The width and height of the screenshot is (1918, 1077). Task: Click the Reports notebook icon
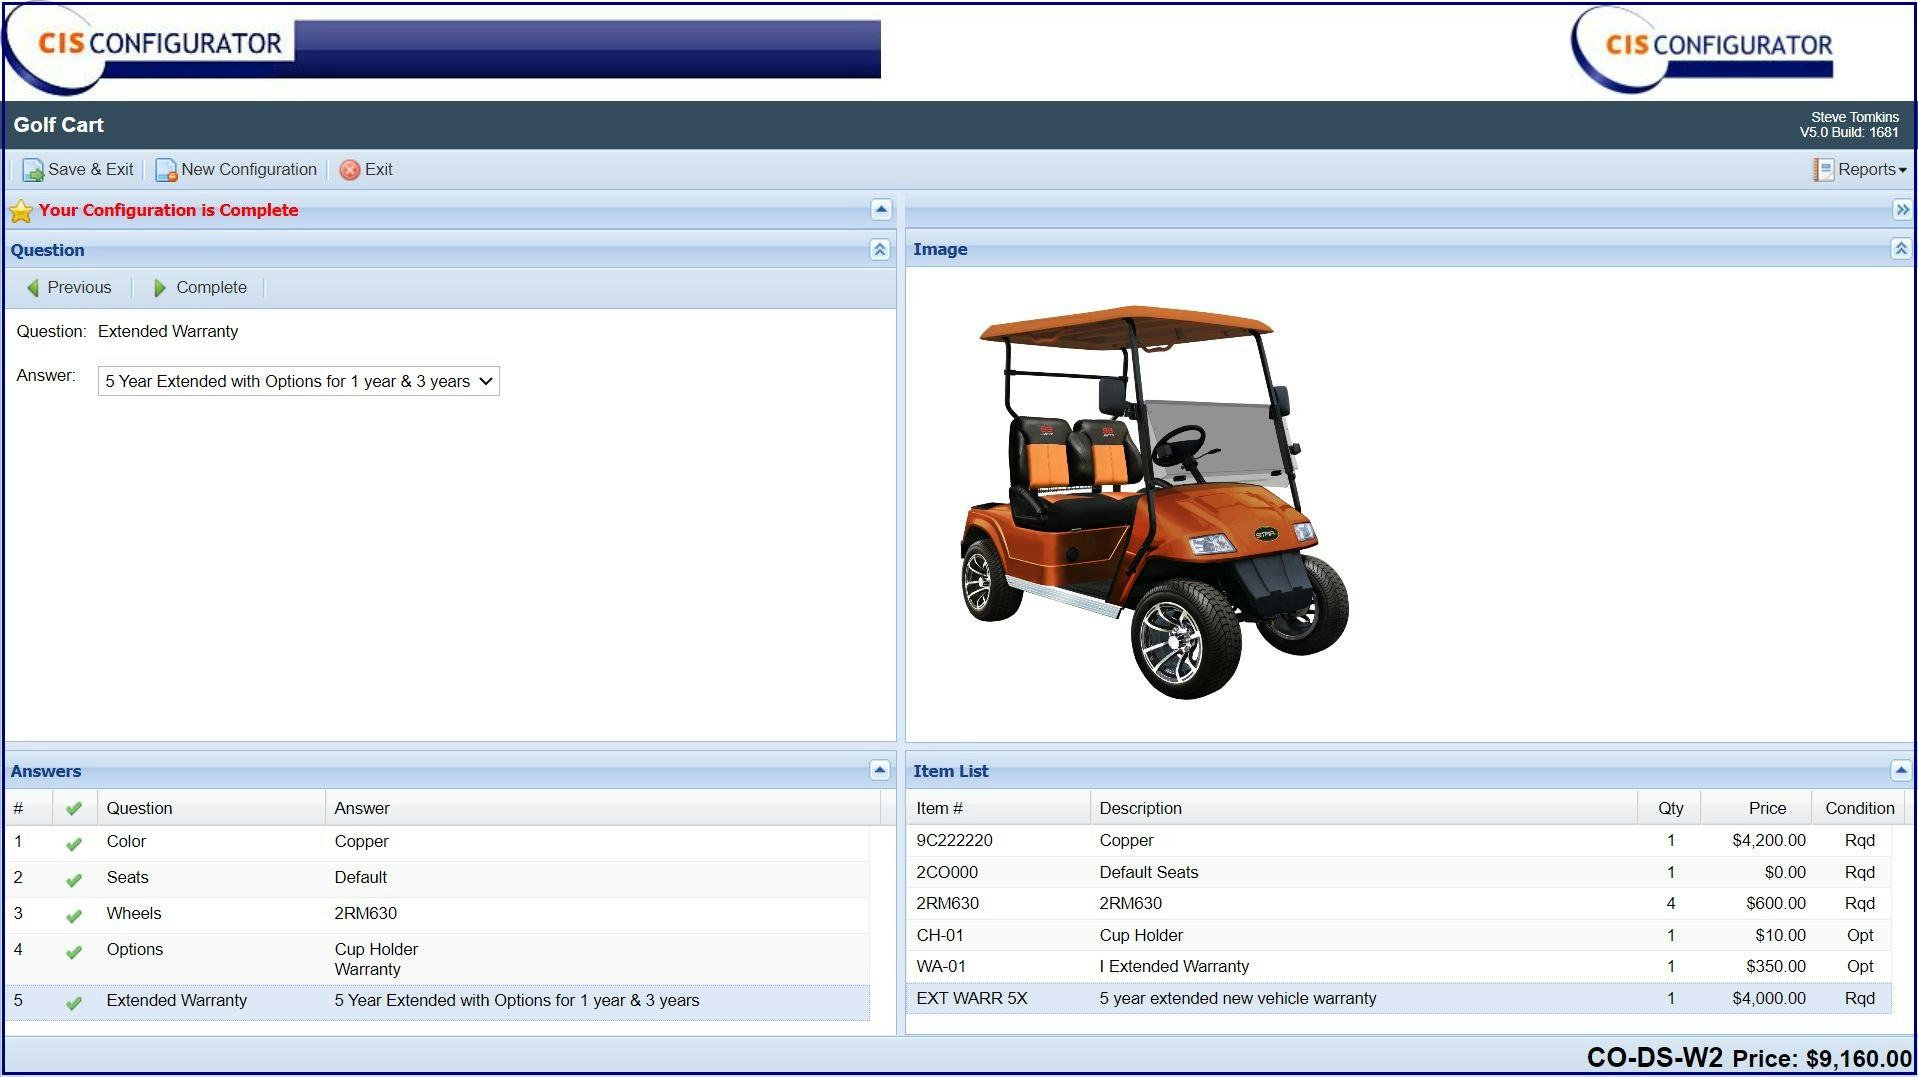coord(1822,169)
